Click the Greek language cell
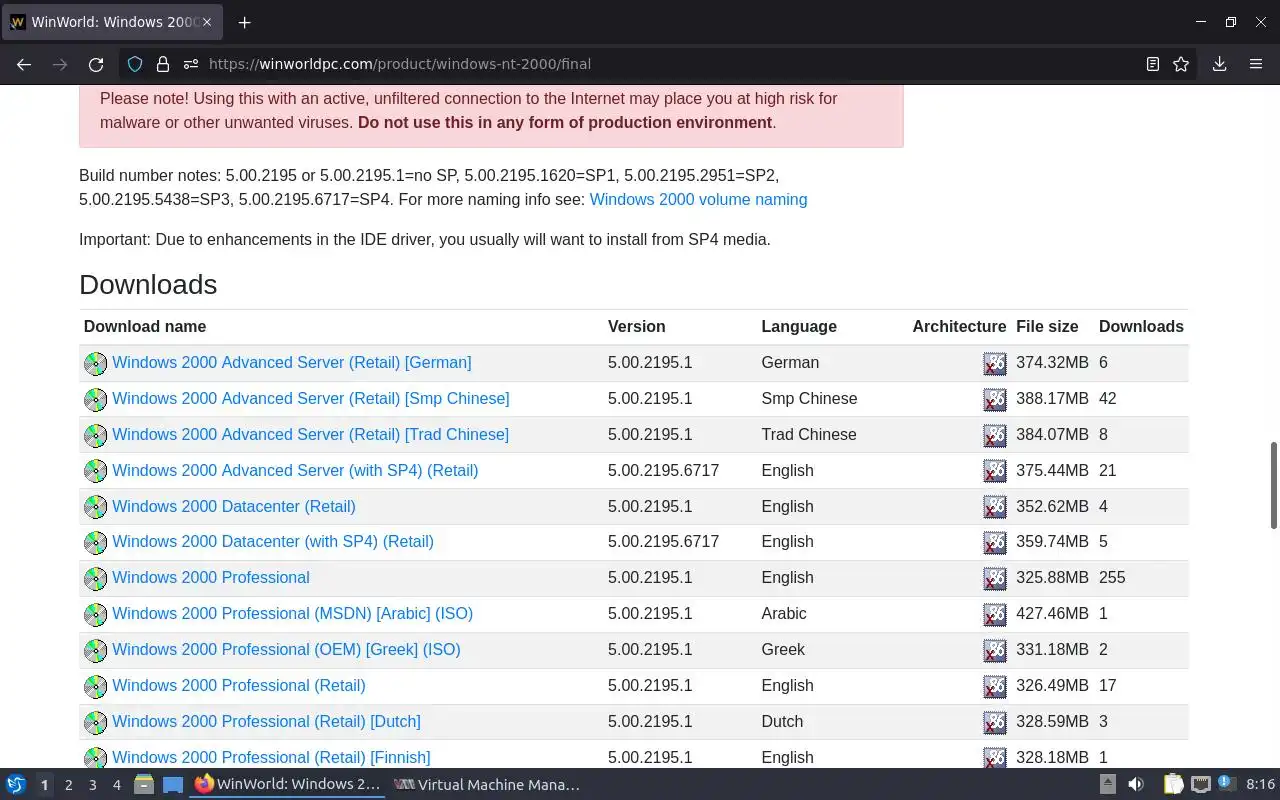This screenshot has height=800, width=1280. pos(783,649)
